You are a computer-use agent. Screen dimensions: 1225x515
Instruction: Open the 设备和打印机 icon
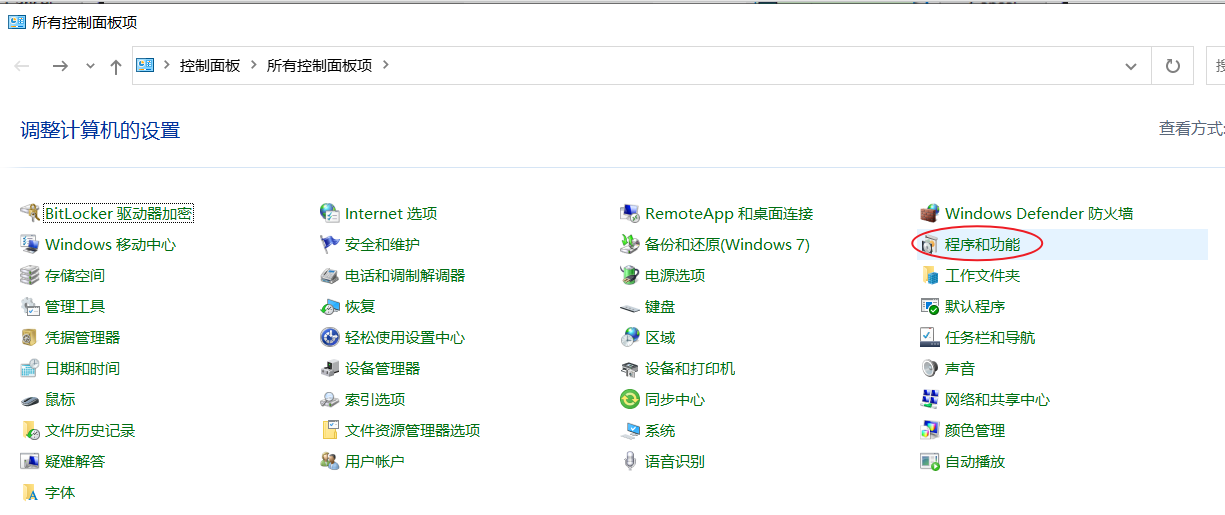629,368
